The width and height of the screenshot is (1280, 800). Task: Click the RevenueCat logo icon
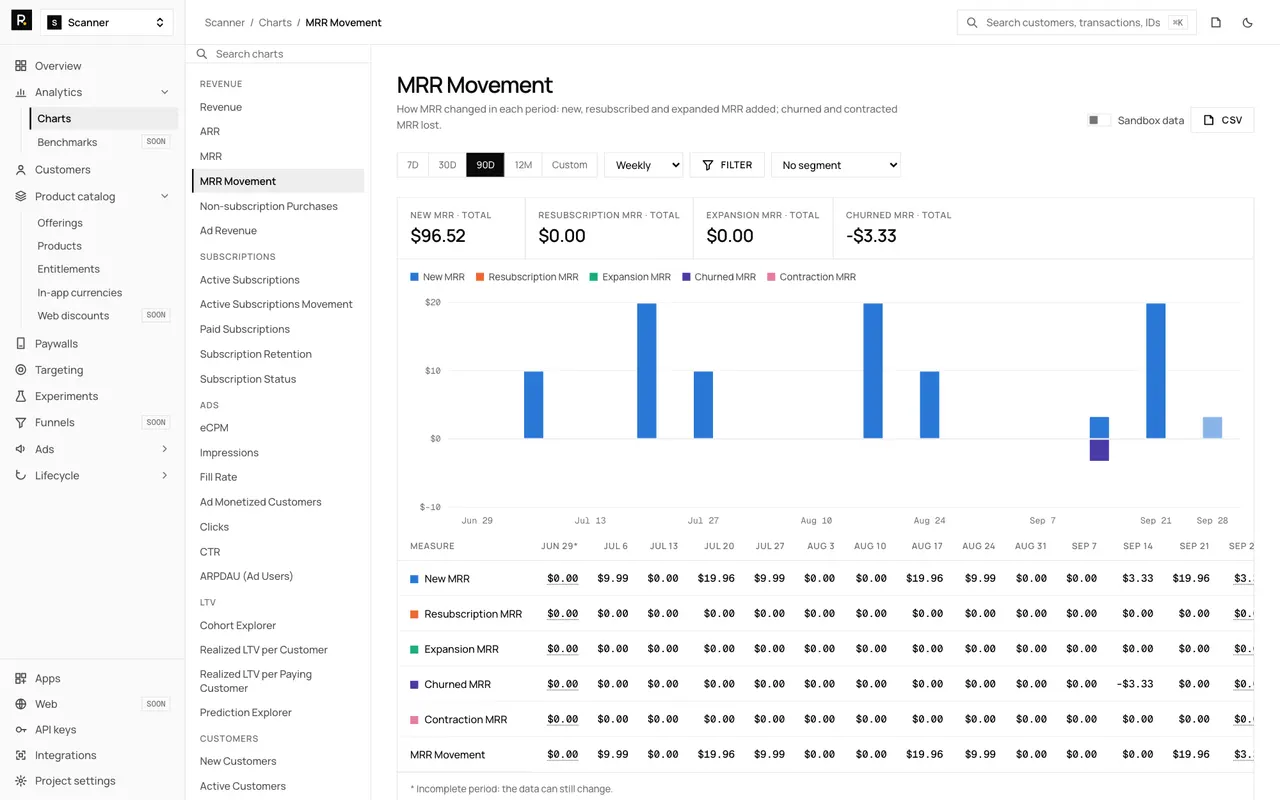coord(21,21)
